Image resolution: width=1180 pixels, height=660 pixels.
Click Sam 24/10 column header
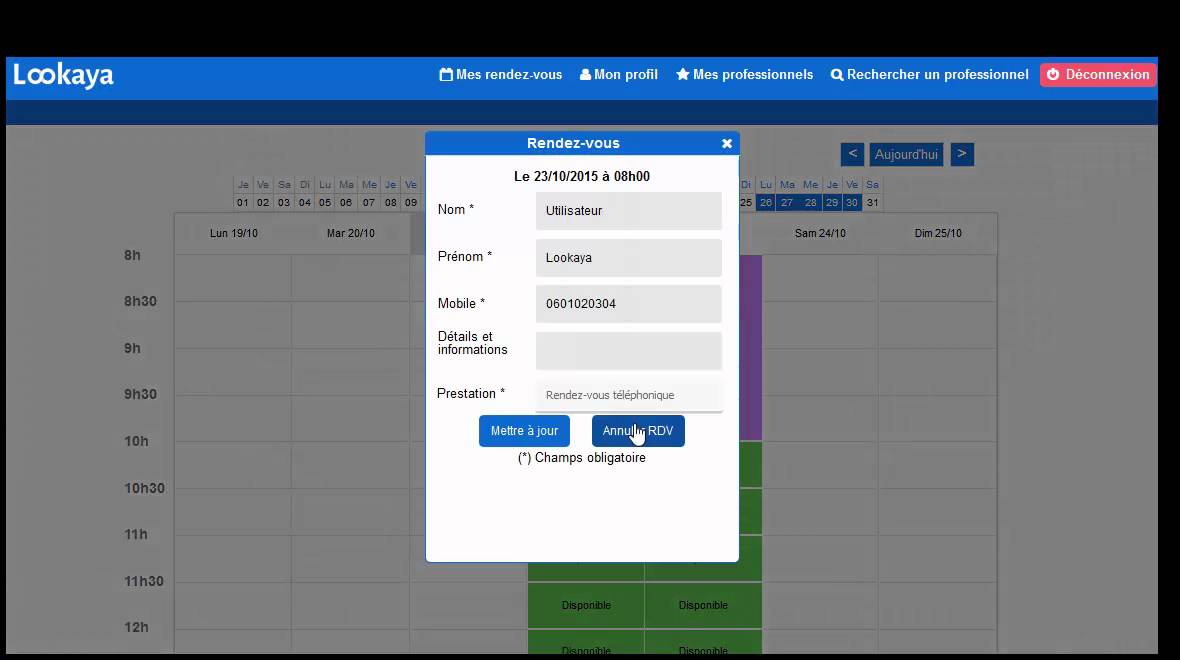coord(820,233)
